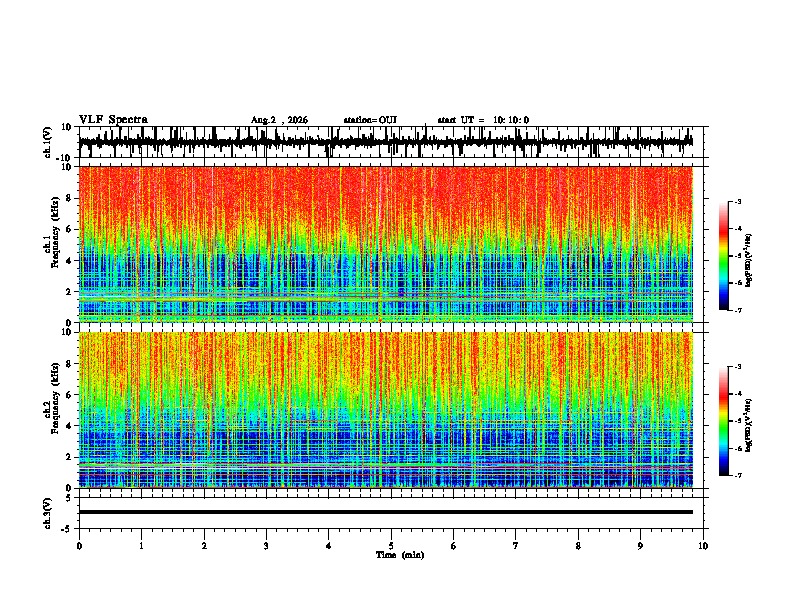This screenshot has width=792, height=612.
Task: Click the ch.1 spectrogram plot
Action: (386, 244)
